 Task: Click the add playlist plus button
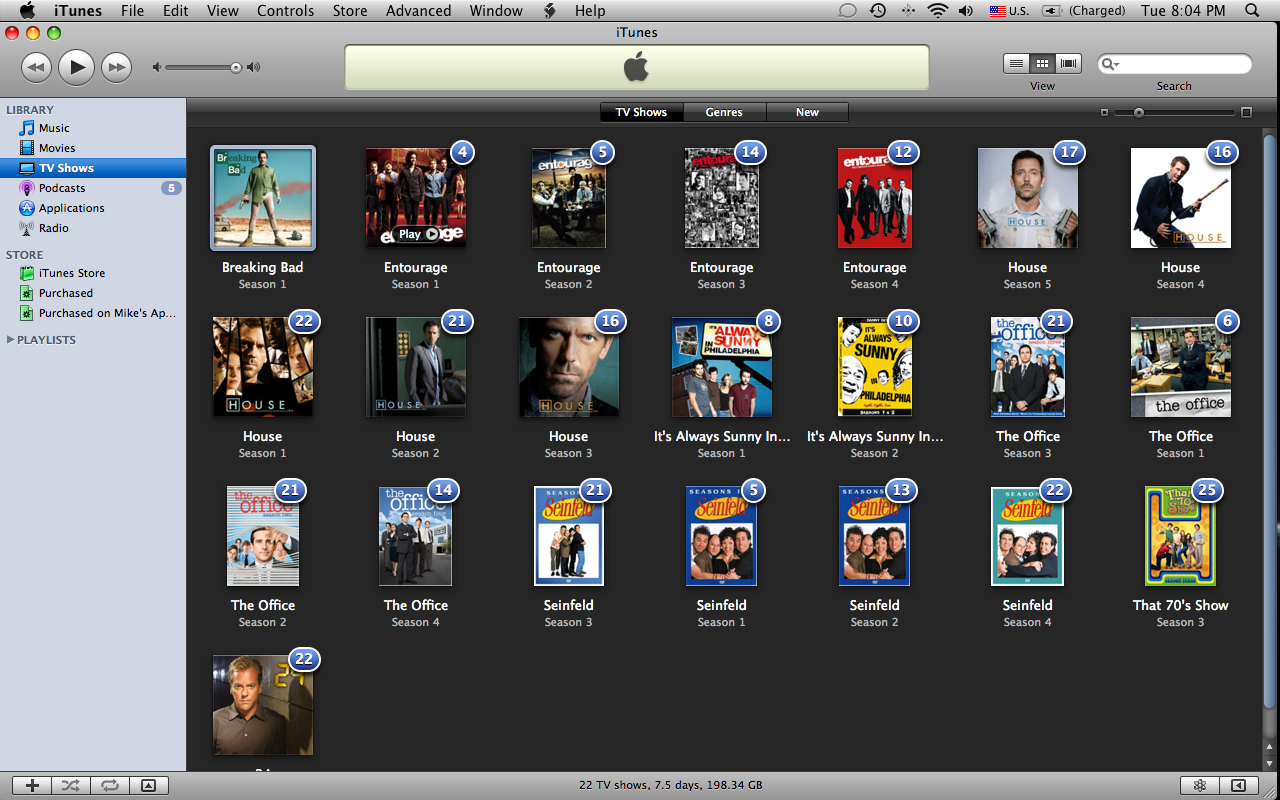[32, 786]
